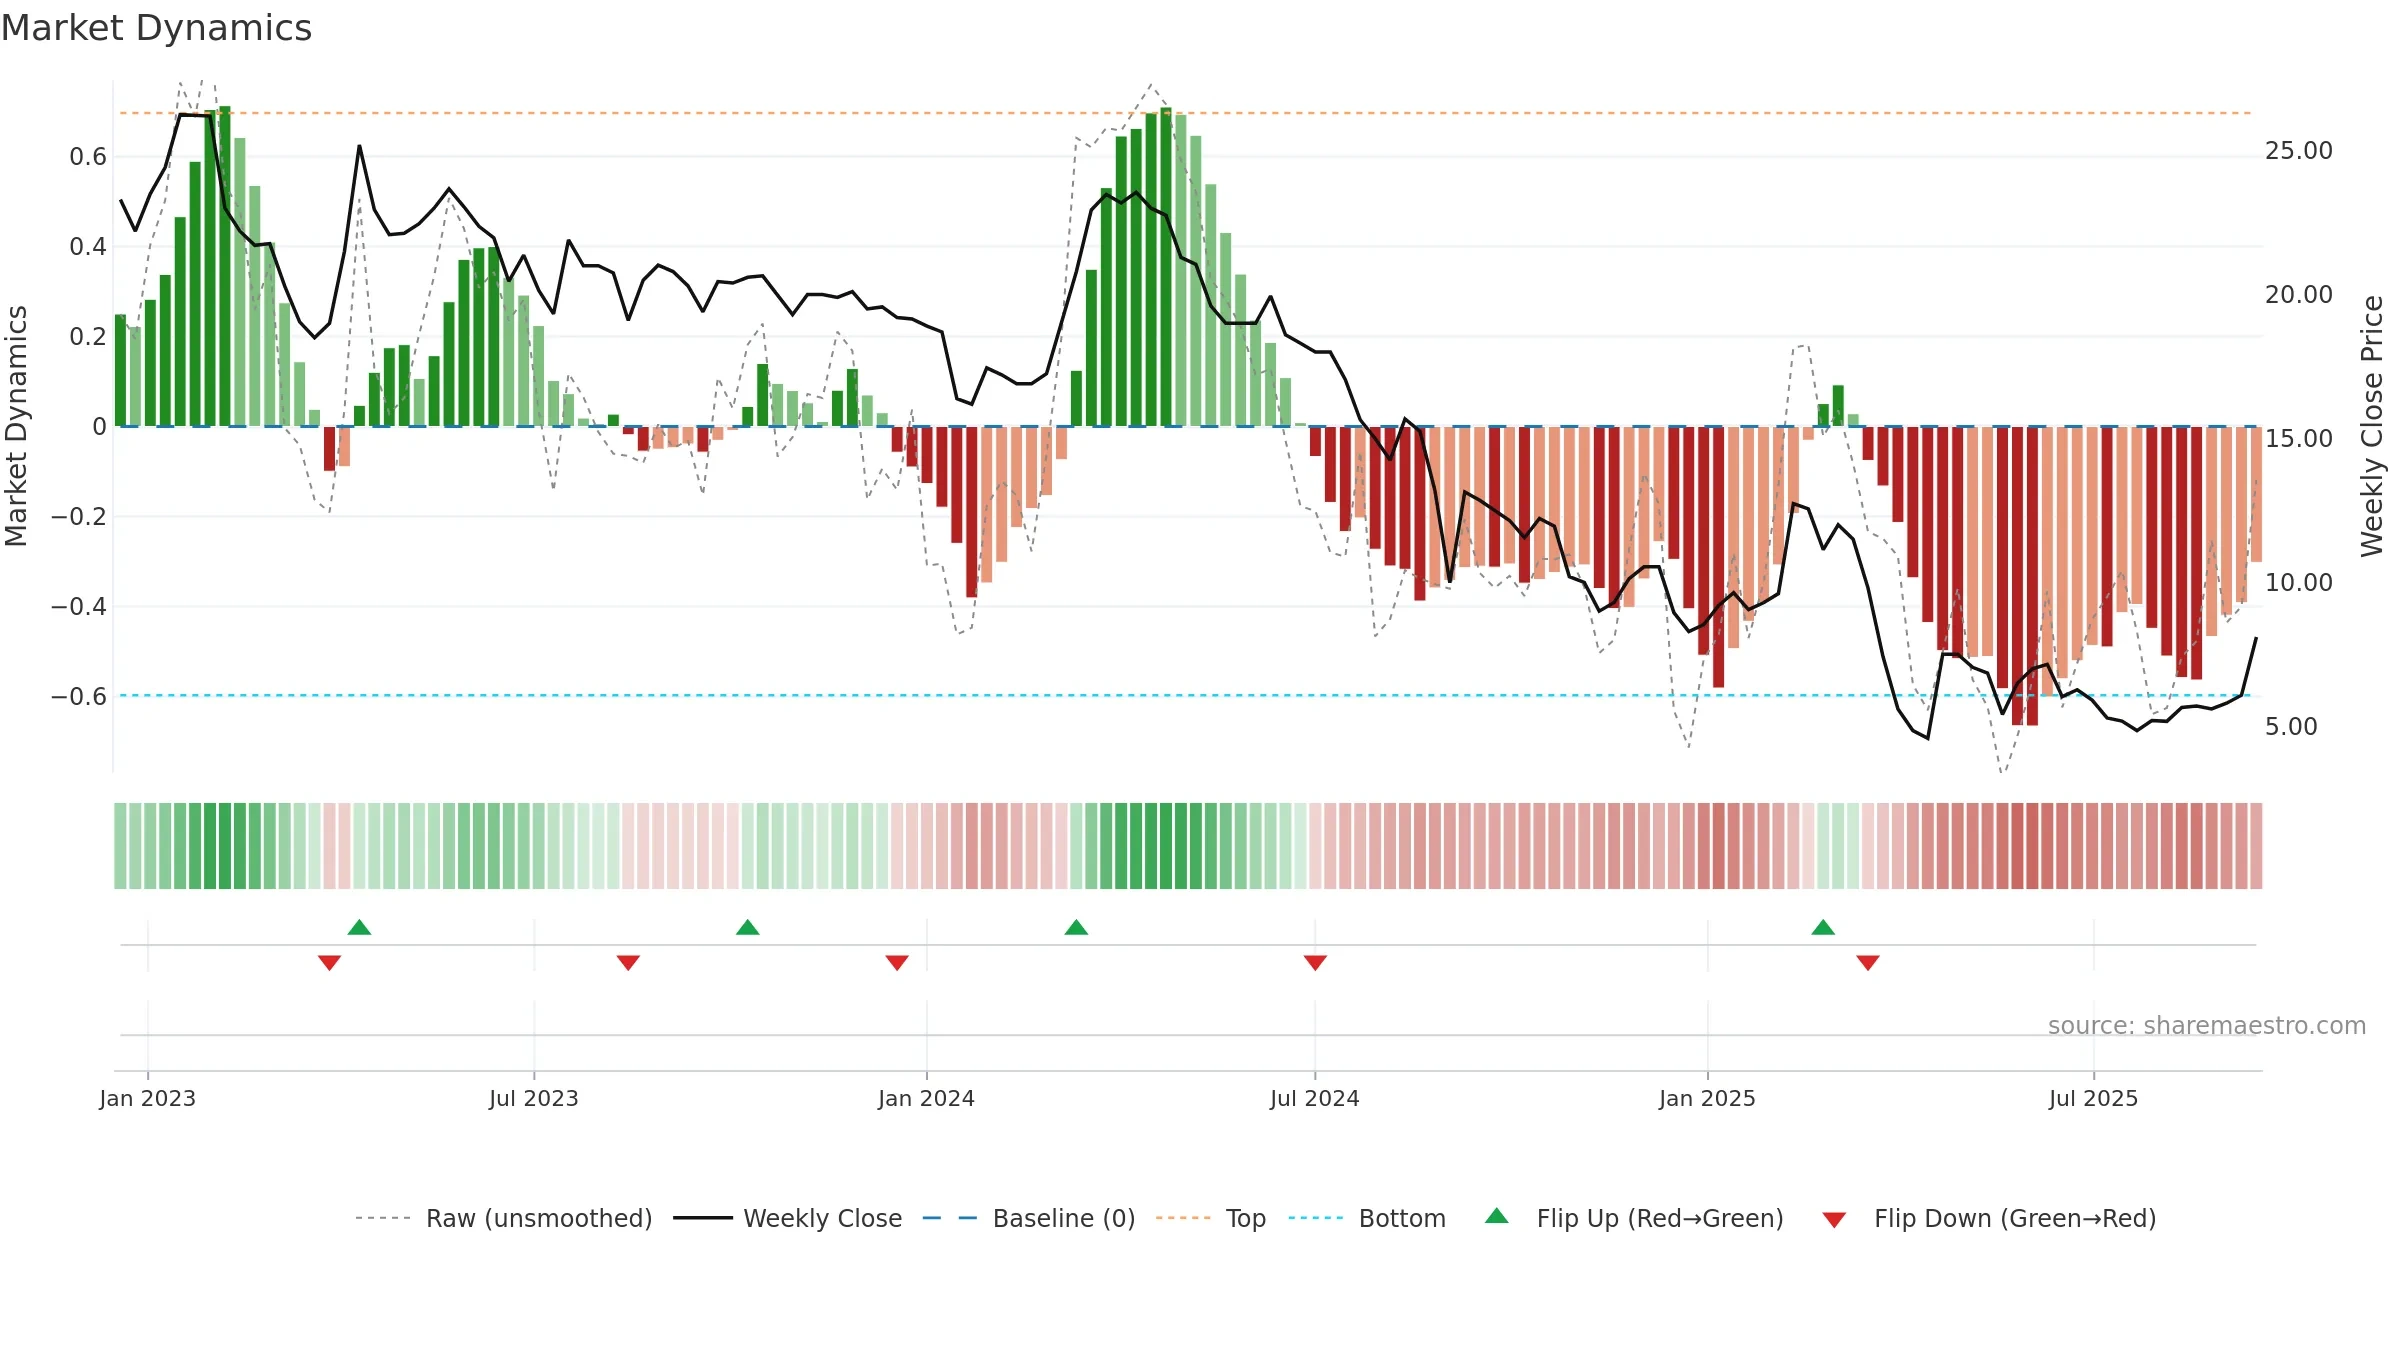This screenshot has height=1350, width=2400.
Task: Click the Jul 2023 x-axis label
Action: (534, 1098)
